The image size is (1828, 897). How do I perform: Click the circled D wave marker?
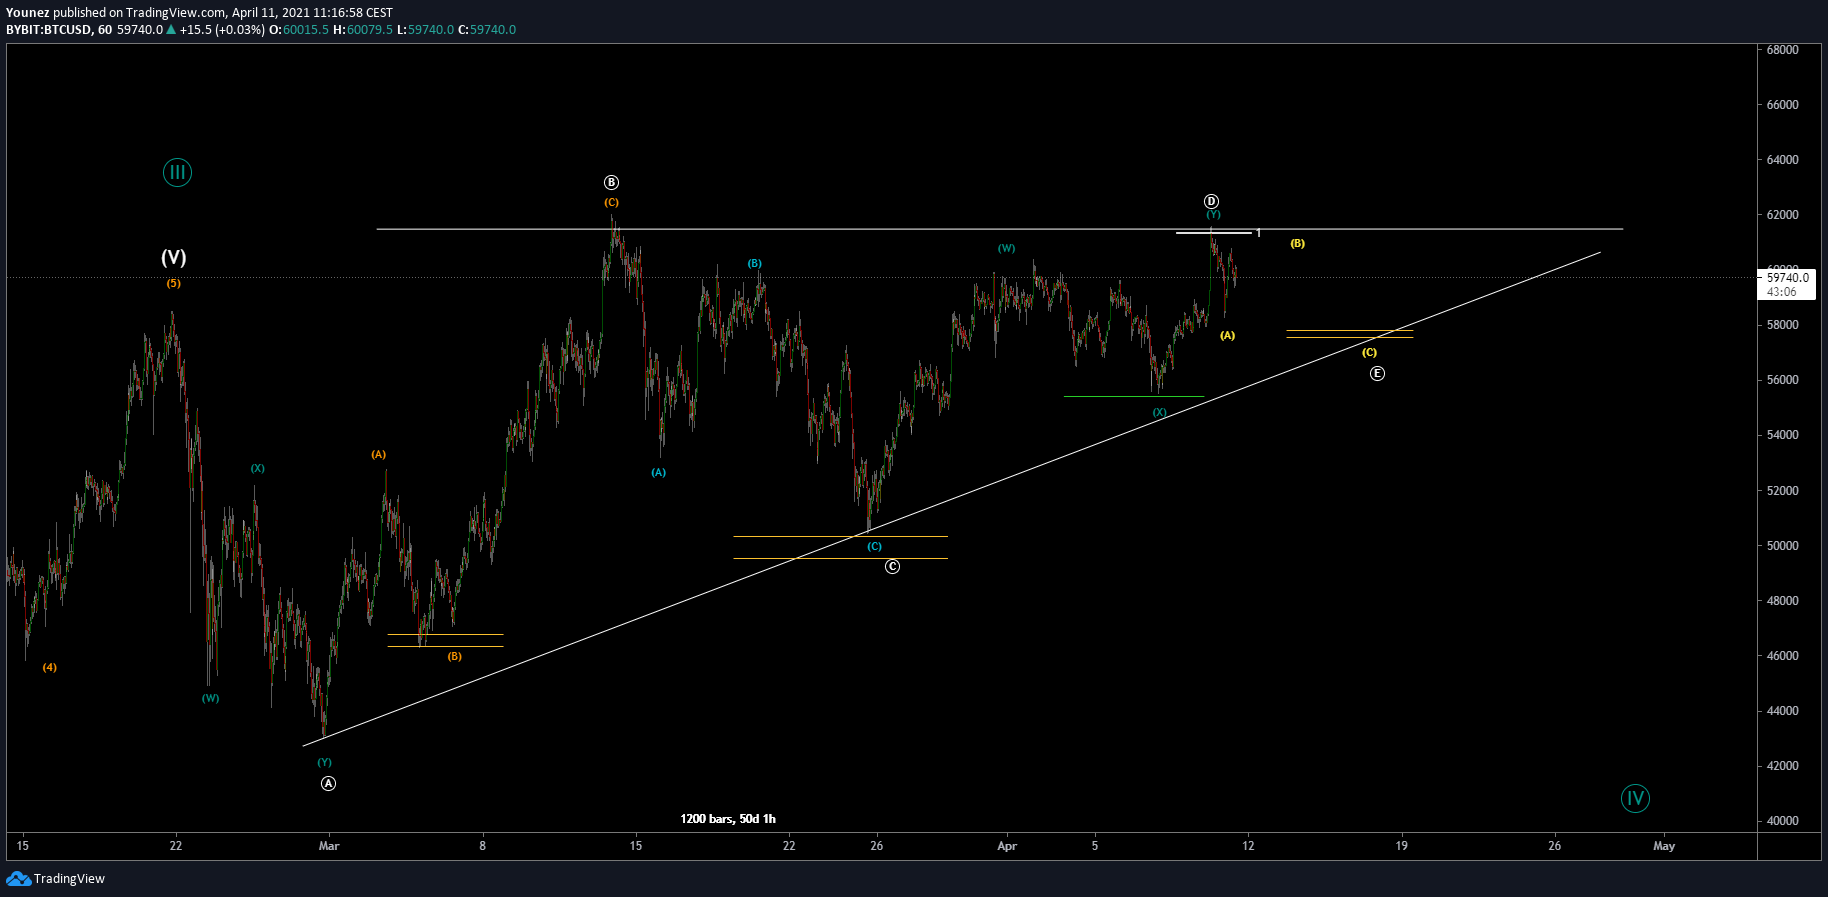[x=1211, y=201]
